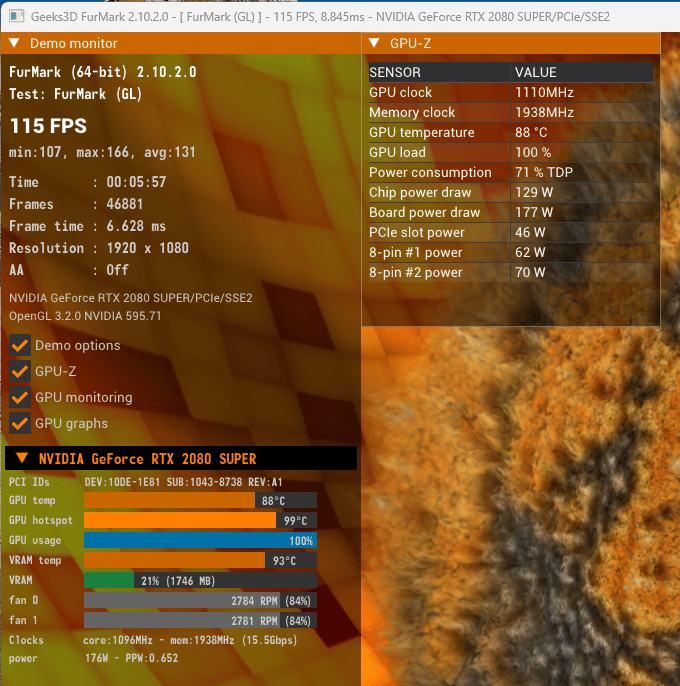Uncheck the GPU-Z checkbox

pos(20,371)
